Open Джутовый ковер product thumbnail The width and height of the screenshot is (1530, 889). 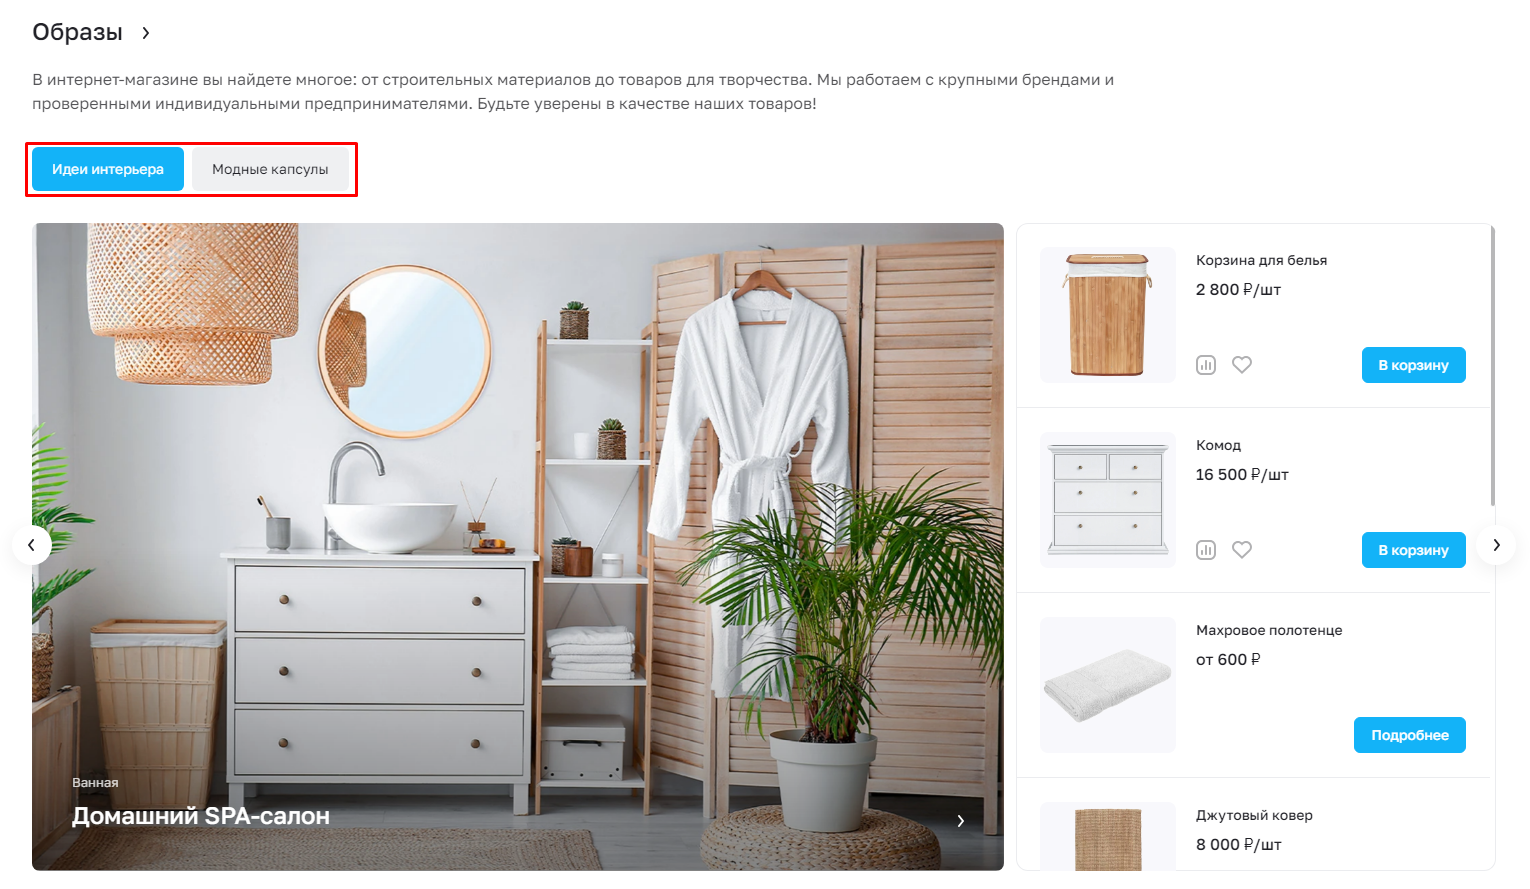click(1108, 837)
